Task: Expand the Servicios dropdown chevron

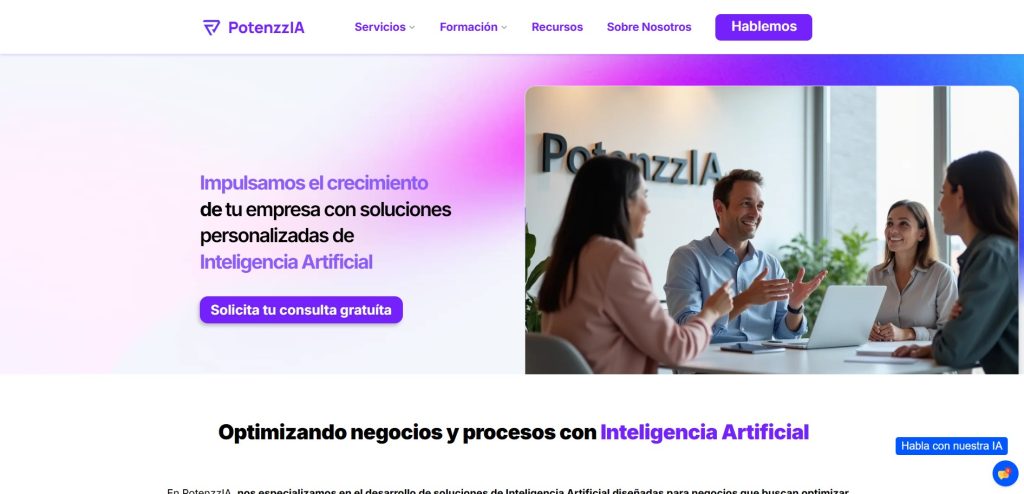Action: [x=412, y=27]
